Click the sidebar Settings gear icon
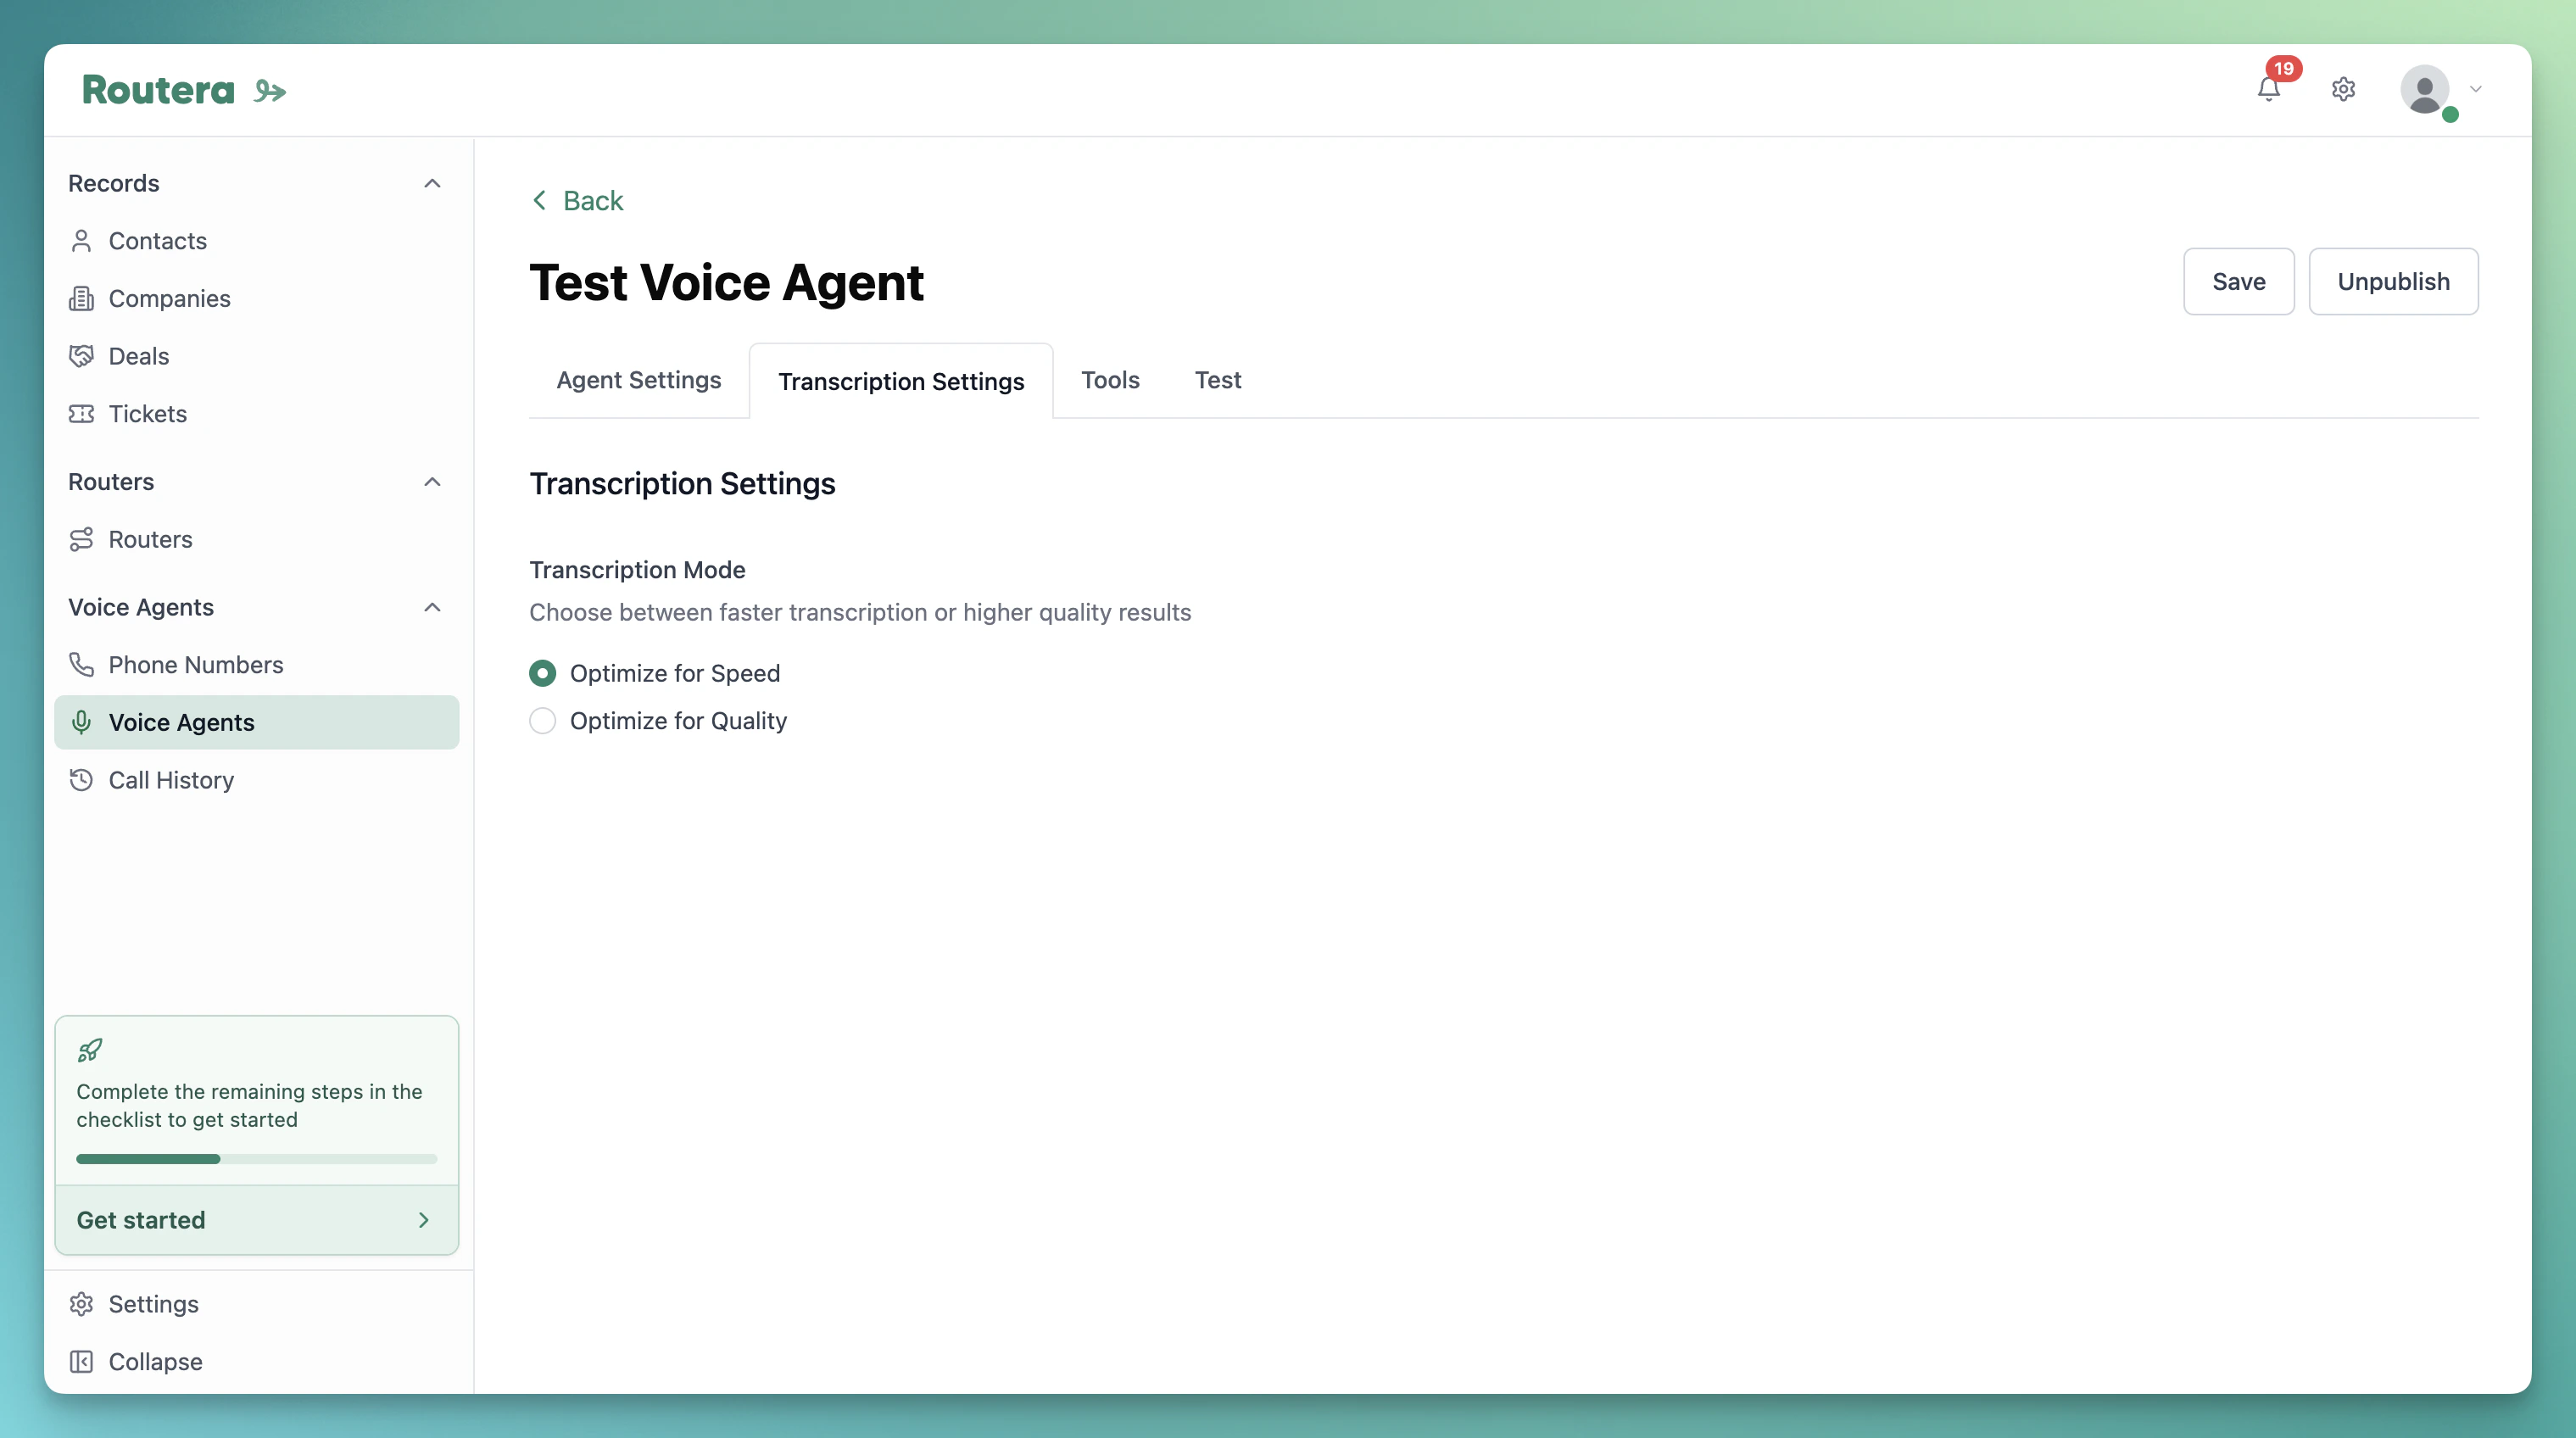2576x1438 pixels. click(x=81, y=1304)
